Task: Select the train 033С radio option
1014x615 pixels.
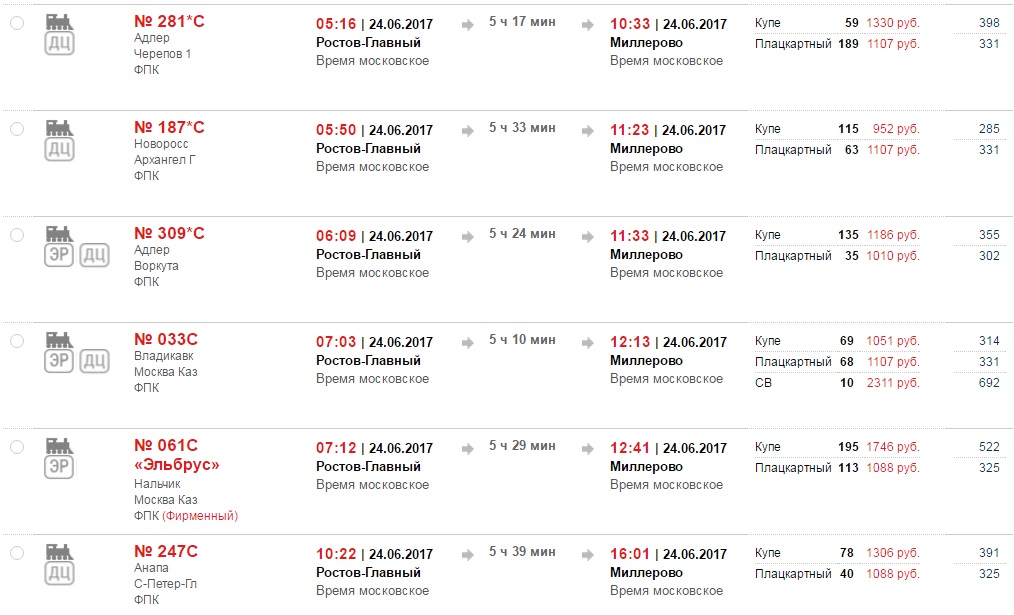Action: [16, 341]
